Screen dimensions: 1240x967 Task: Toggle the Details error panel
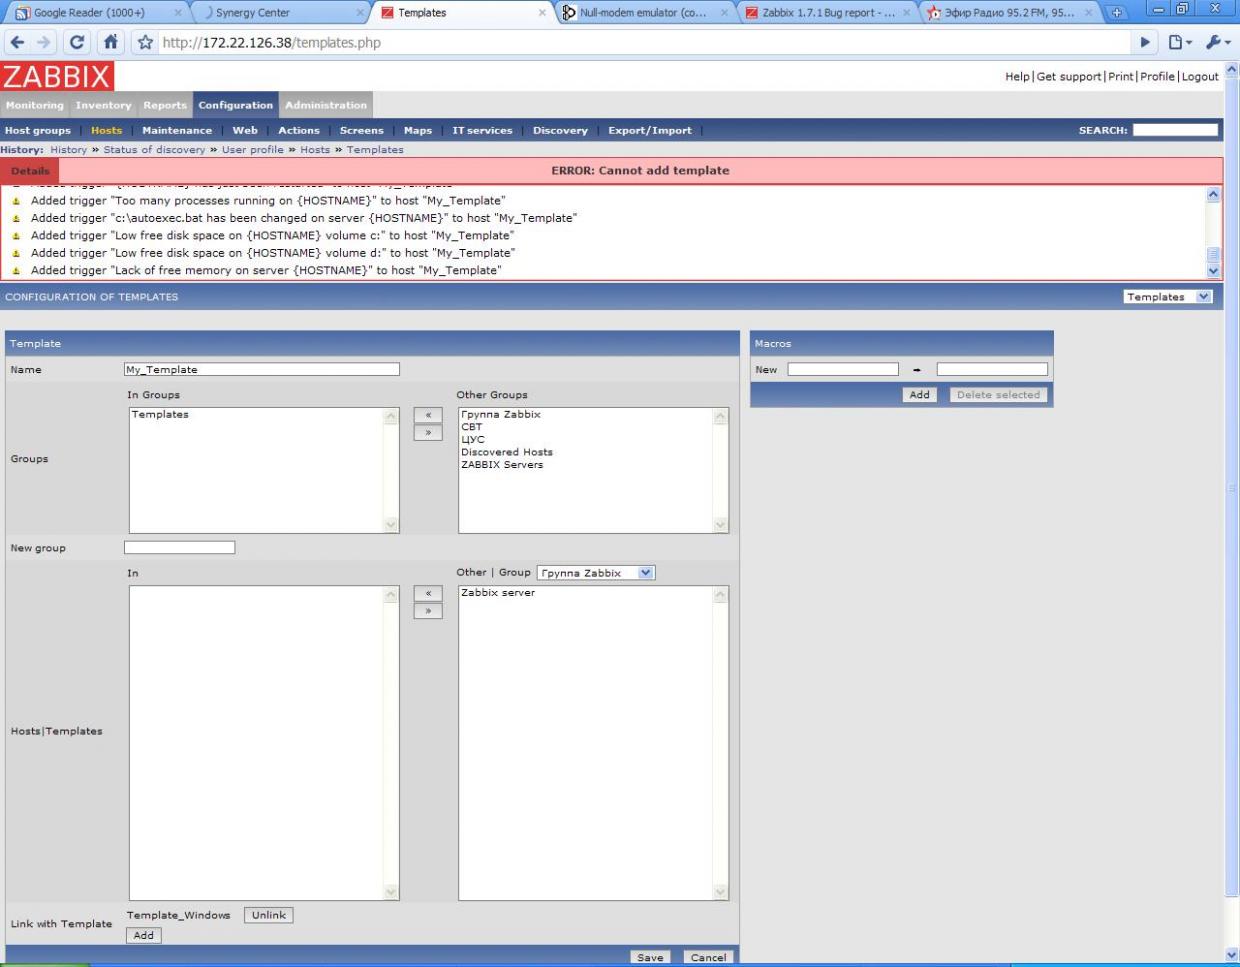[x=30, y=171]
